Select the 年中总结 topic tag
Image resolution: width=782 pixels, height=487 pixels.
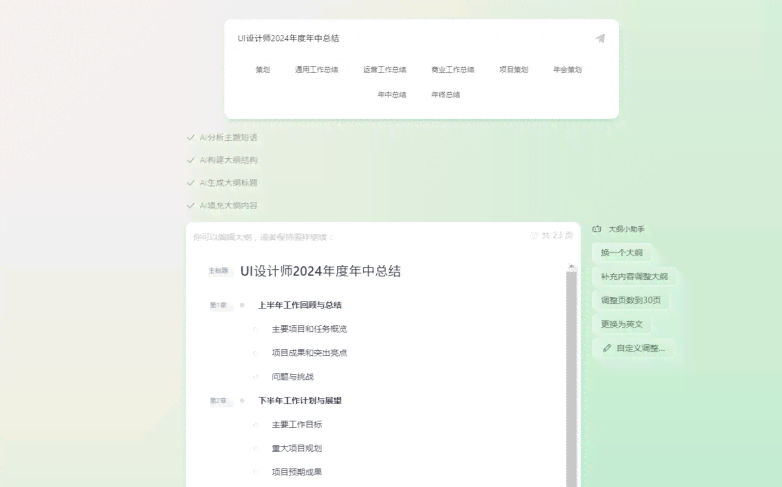click(391, 94)
